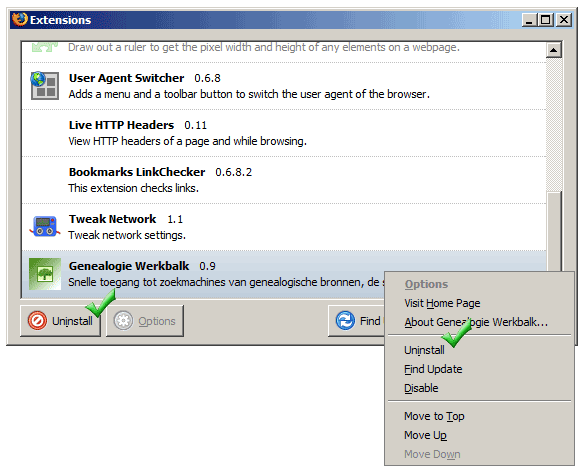Choose Visit Home Page from context menu
The width and height of the screenshot is (587, 475).
(442, 303)
